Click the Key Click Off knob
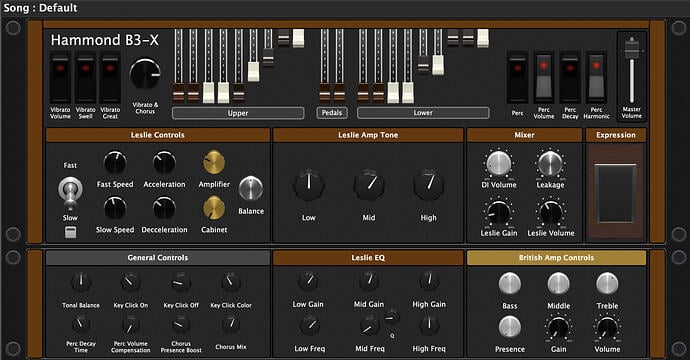This screenshot has height=360, width=690. click(x=181, y=283)
